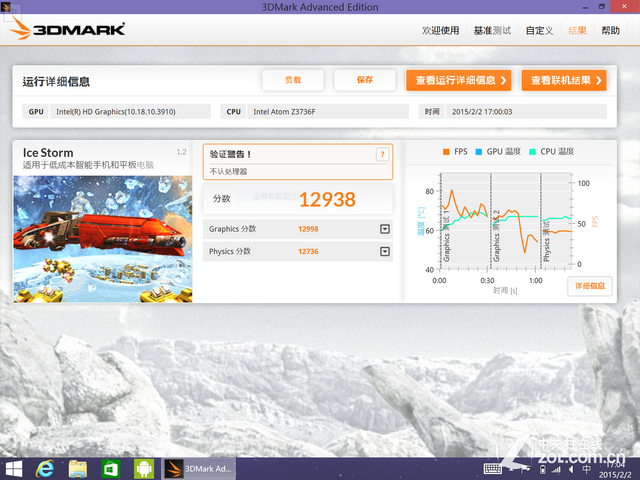Open File Explorer from taskbar
The height and width of the screenshot is (480, 640).
point(78,469)
